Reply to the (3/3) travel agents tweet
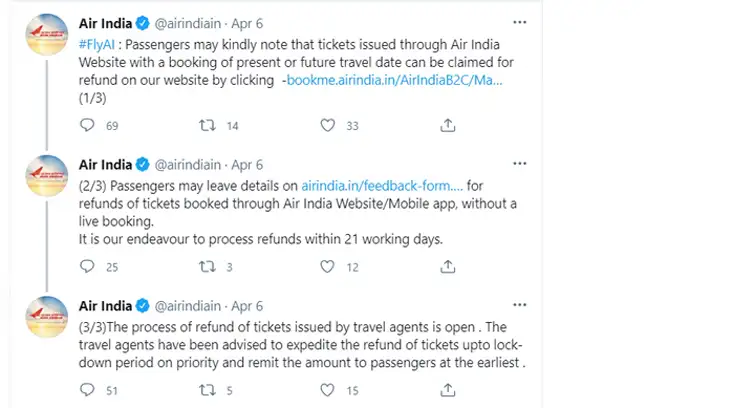 click(x=87, y=390)
